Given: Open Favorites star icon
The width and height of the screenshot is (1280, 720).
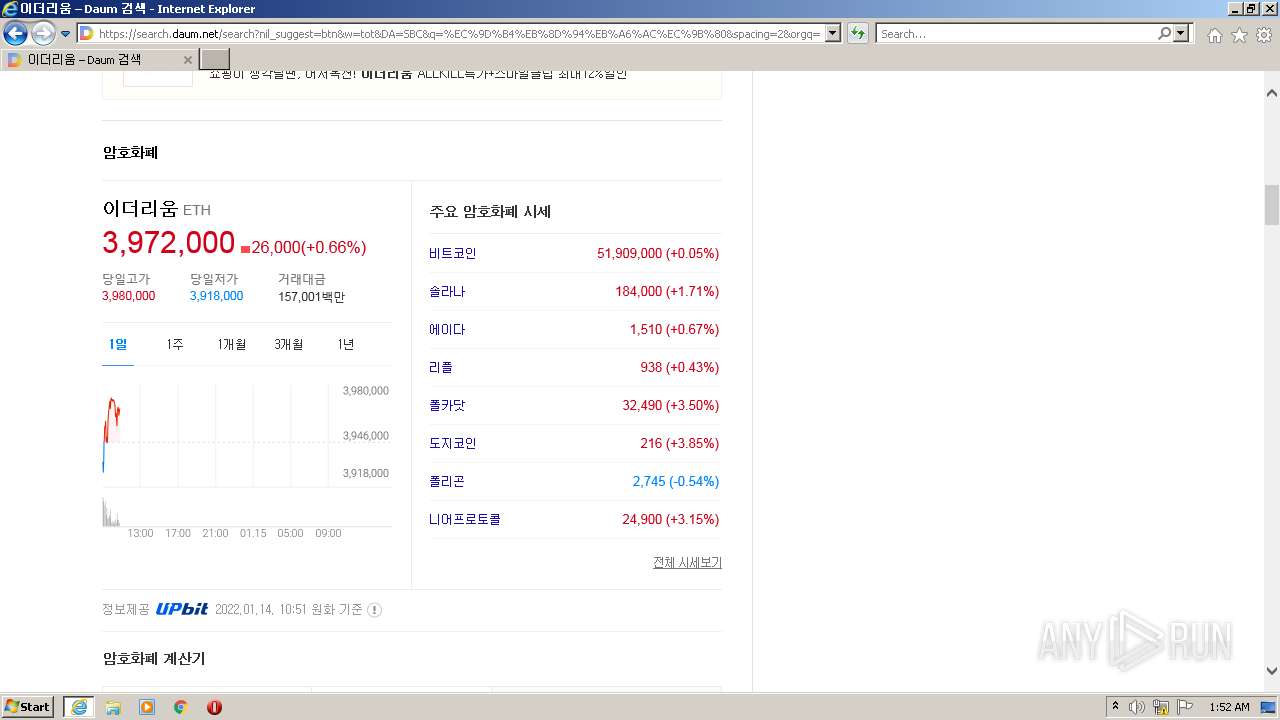Looking at the screenshot, I should pyautogui.click(x=1239, y=35).
